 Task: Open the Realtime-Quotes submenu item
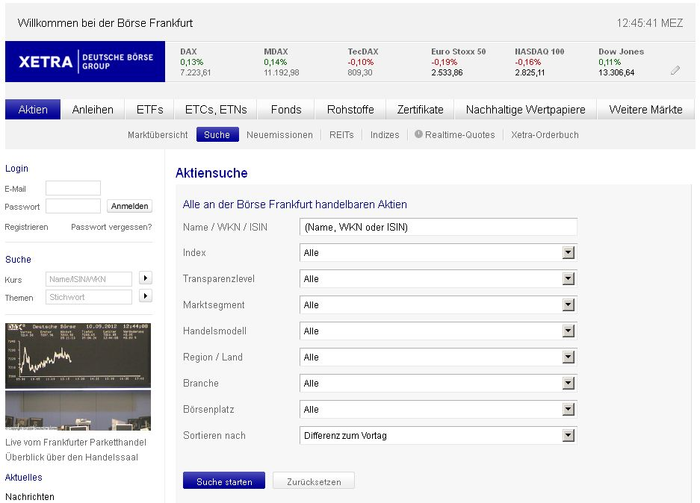tap(460, 135)
